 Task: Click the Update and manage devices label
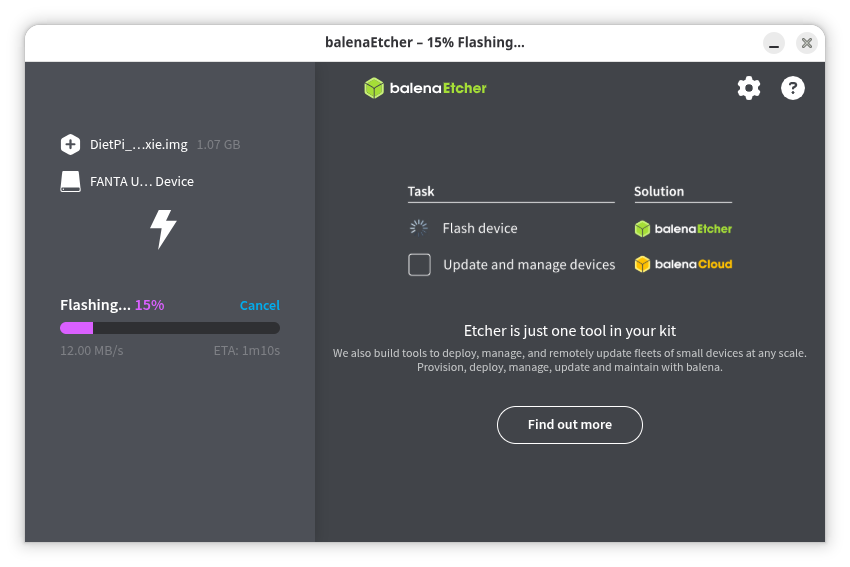pos(529,265)
